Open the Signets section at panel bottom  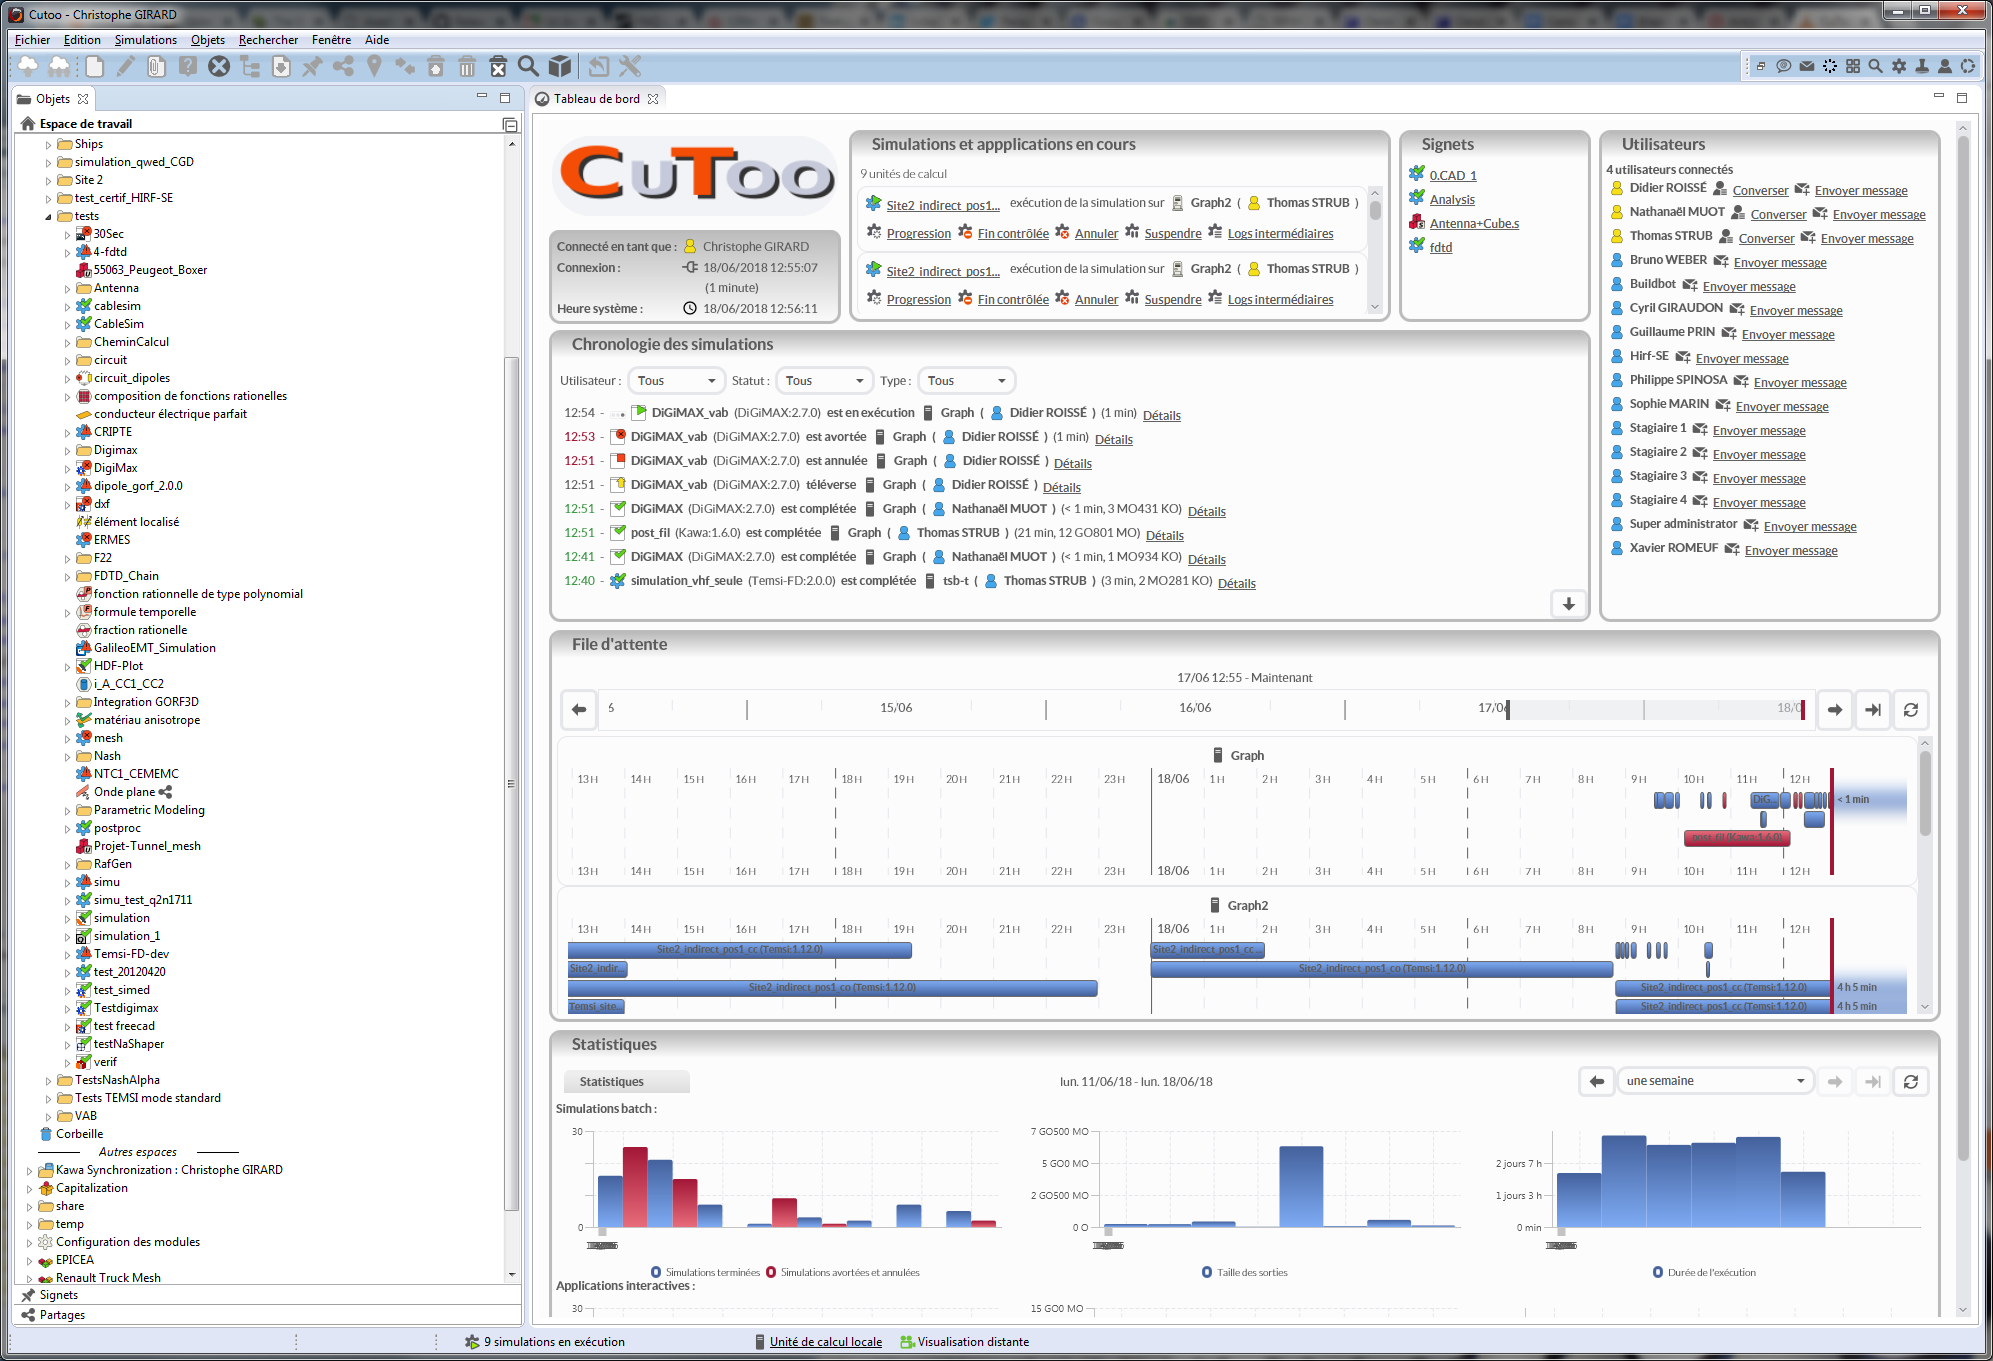(x=268, y=1295)
